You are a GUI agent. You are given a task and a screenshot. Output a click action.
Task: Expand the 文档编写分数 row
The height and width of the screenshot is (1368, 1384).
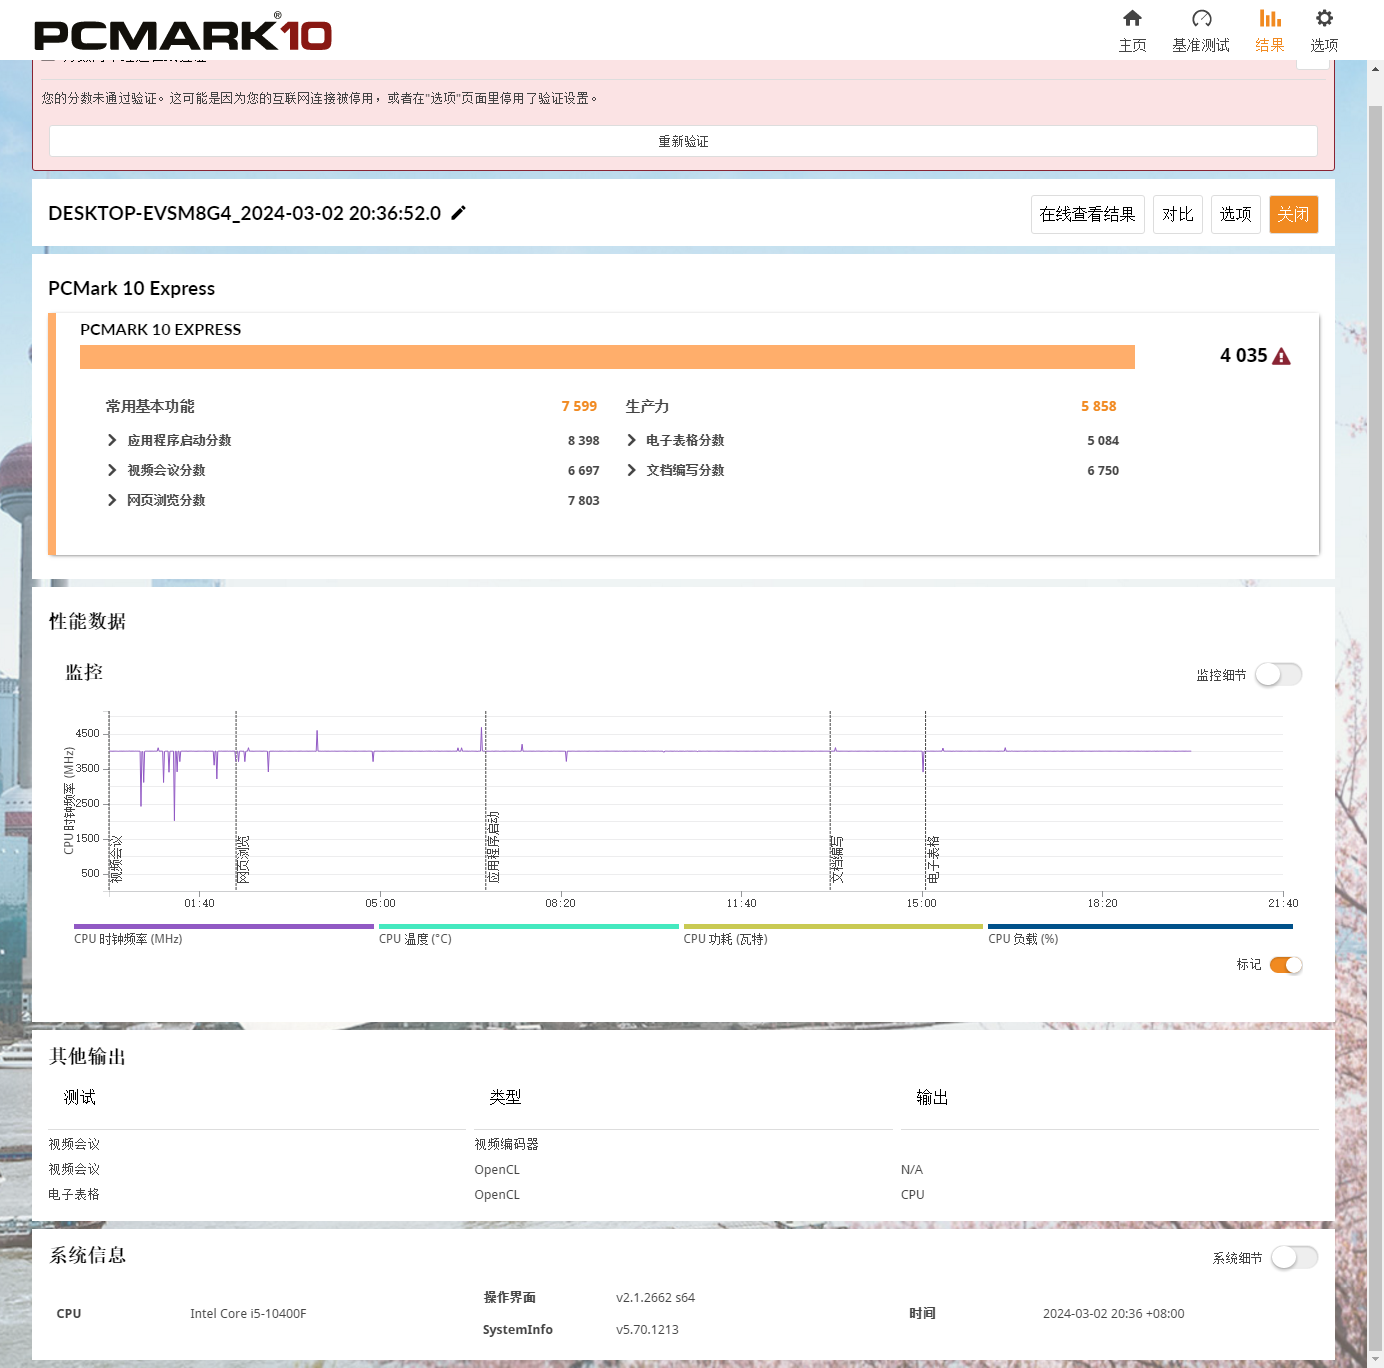coord(631,470)
